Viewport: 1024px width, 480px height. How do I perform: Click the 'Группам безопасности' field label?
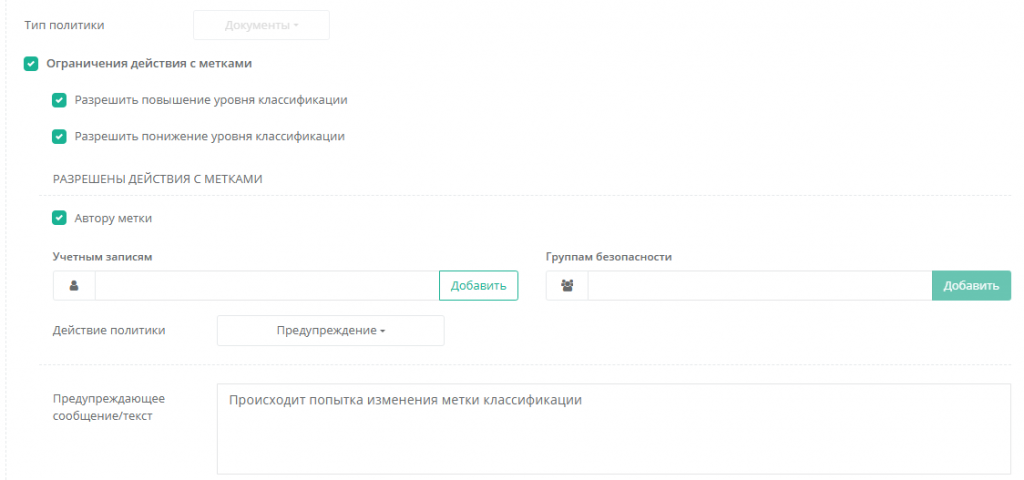pos(609,257)
